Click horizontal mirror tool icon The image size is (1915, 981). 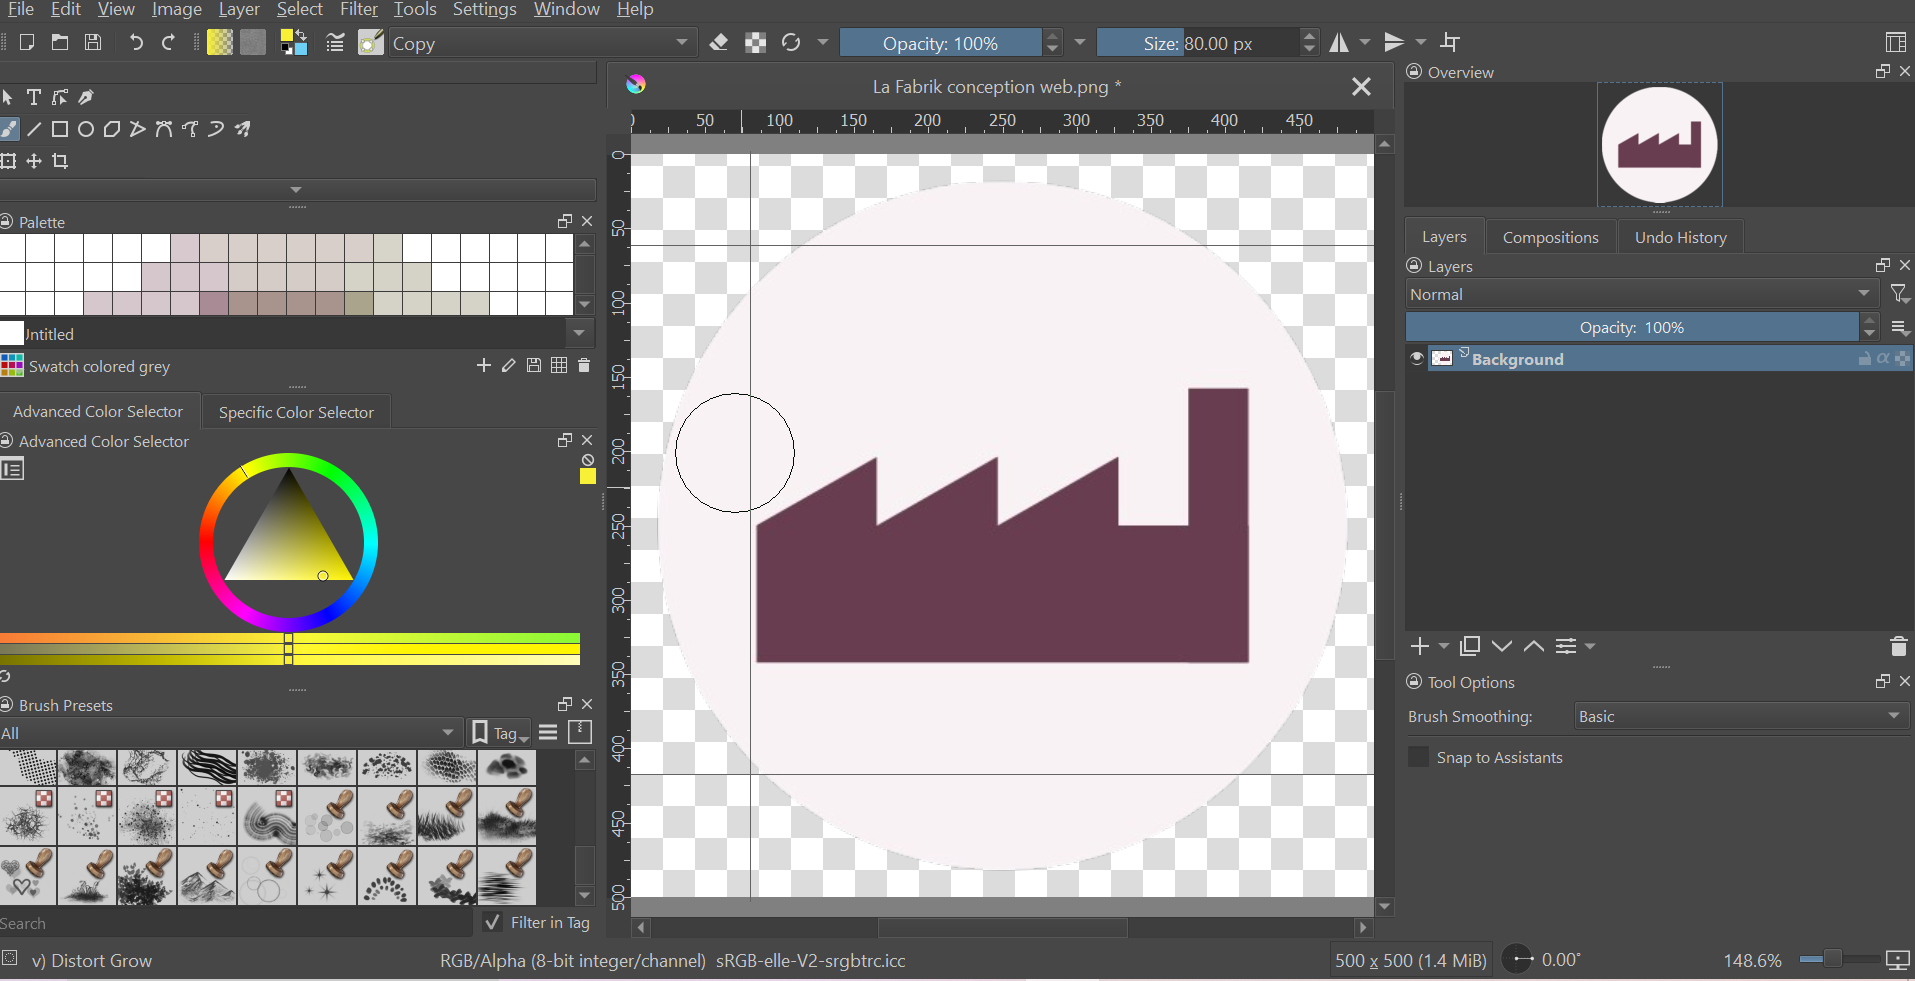coord(1339,42)
